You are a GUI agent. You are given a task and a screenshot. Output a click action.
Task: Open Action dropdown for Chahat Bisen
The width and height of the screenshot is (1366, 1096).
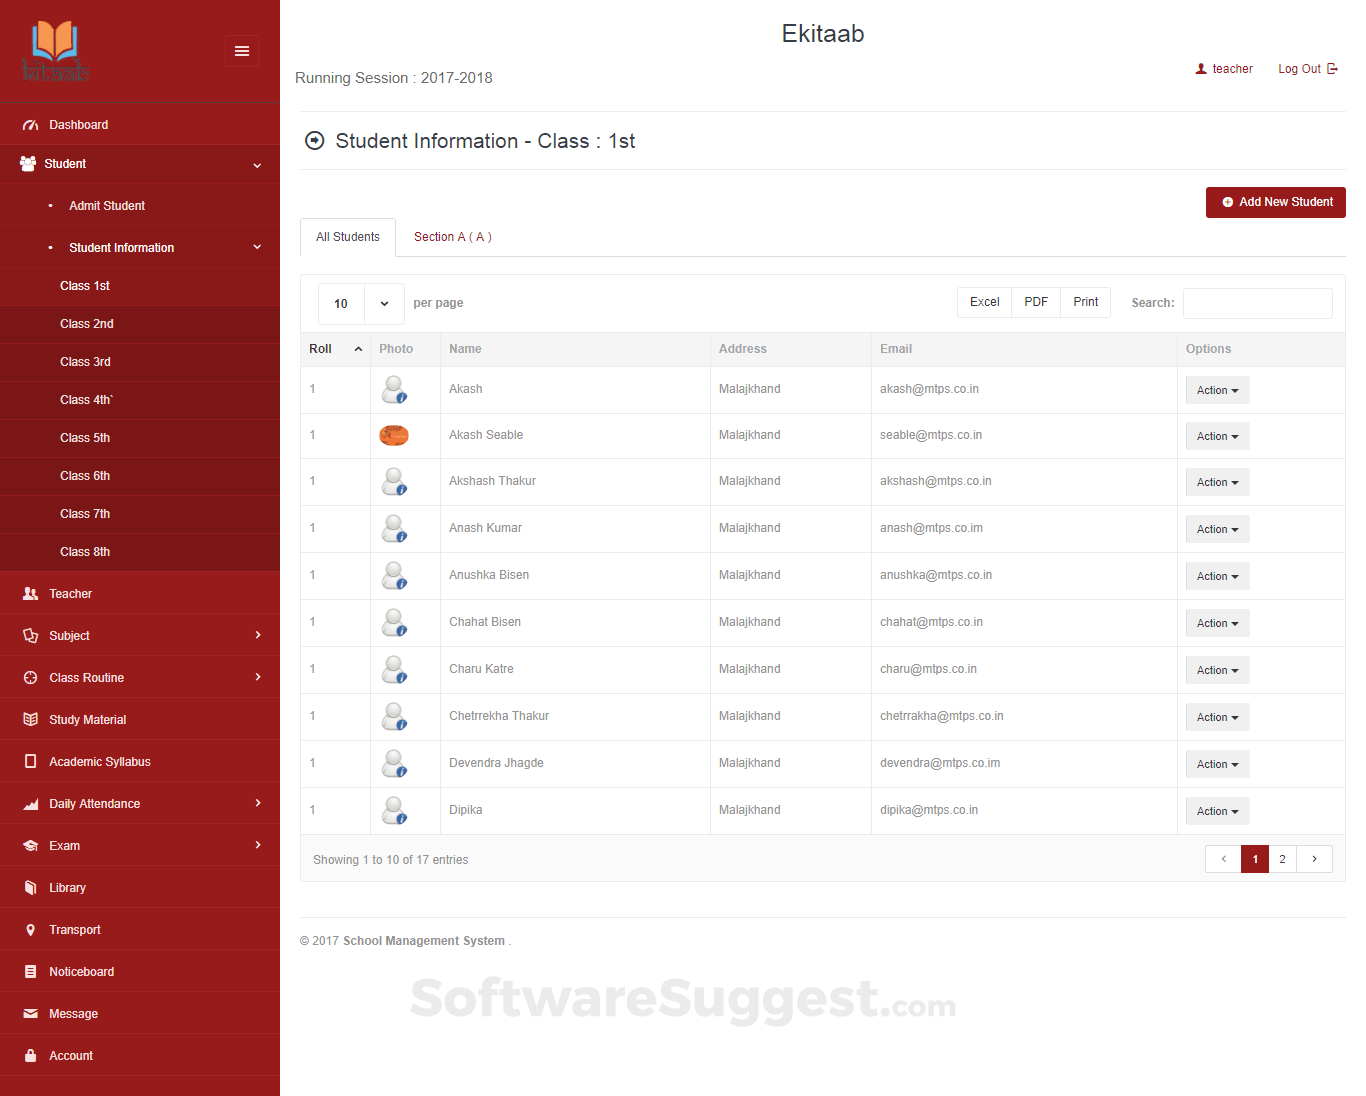tap(1217, 623)
